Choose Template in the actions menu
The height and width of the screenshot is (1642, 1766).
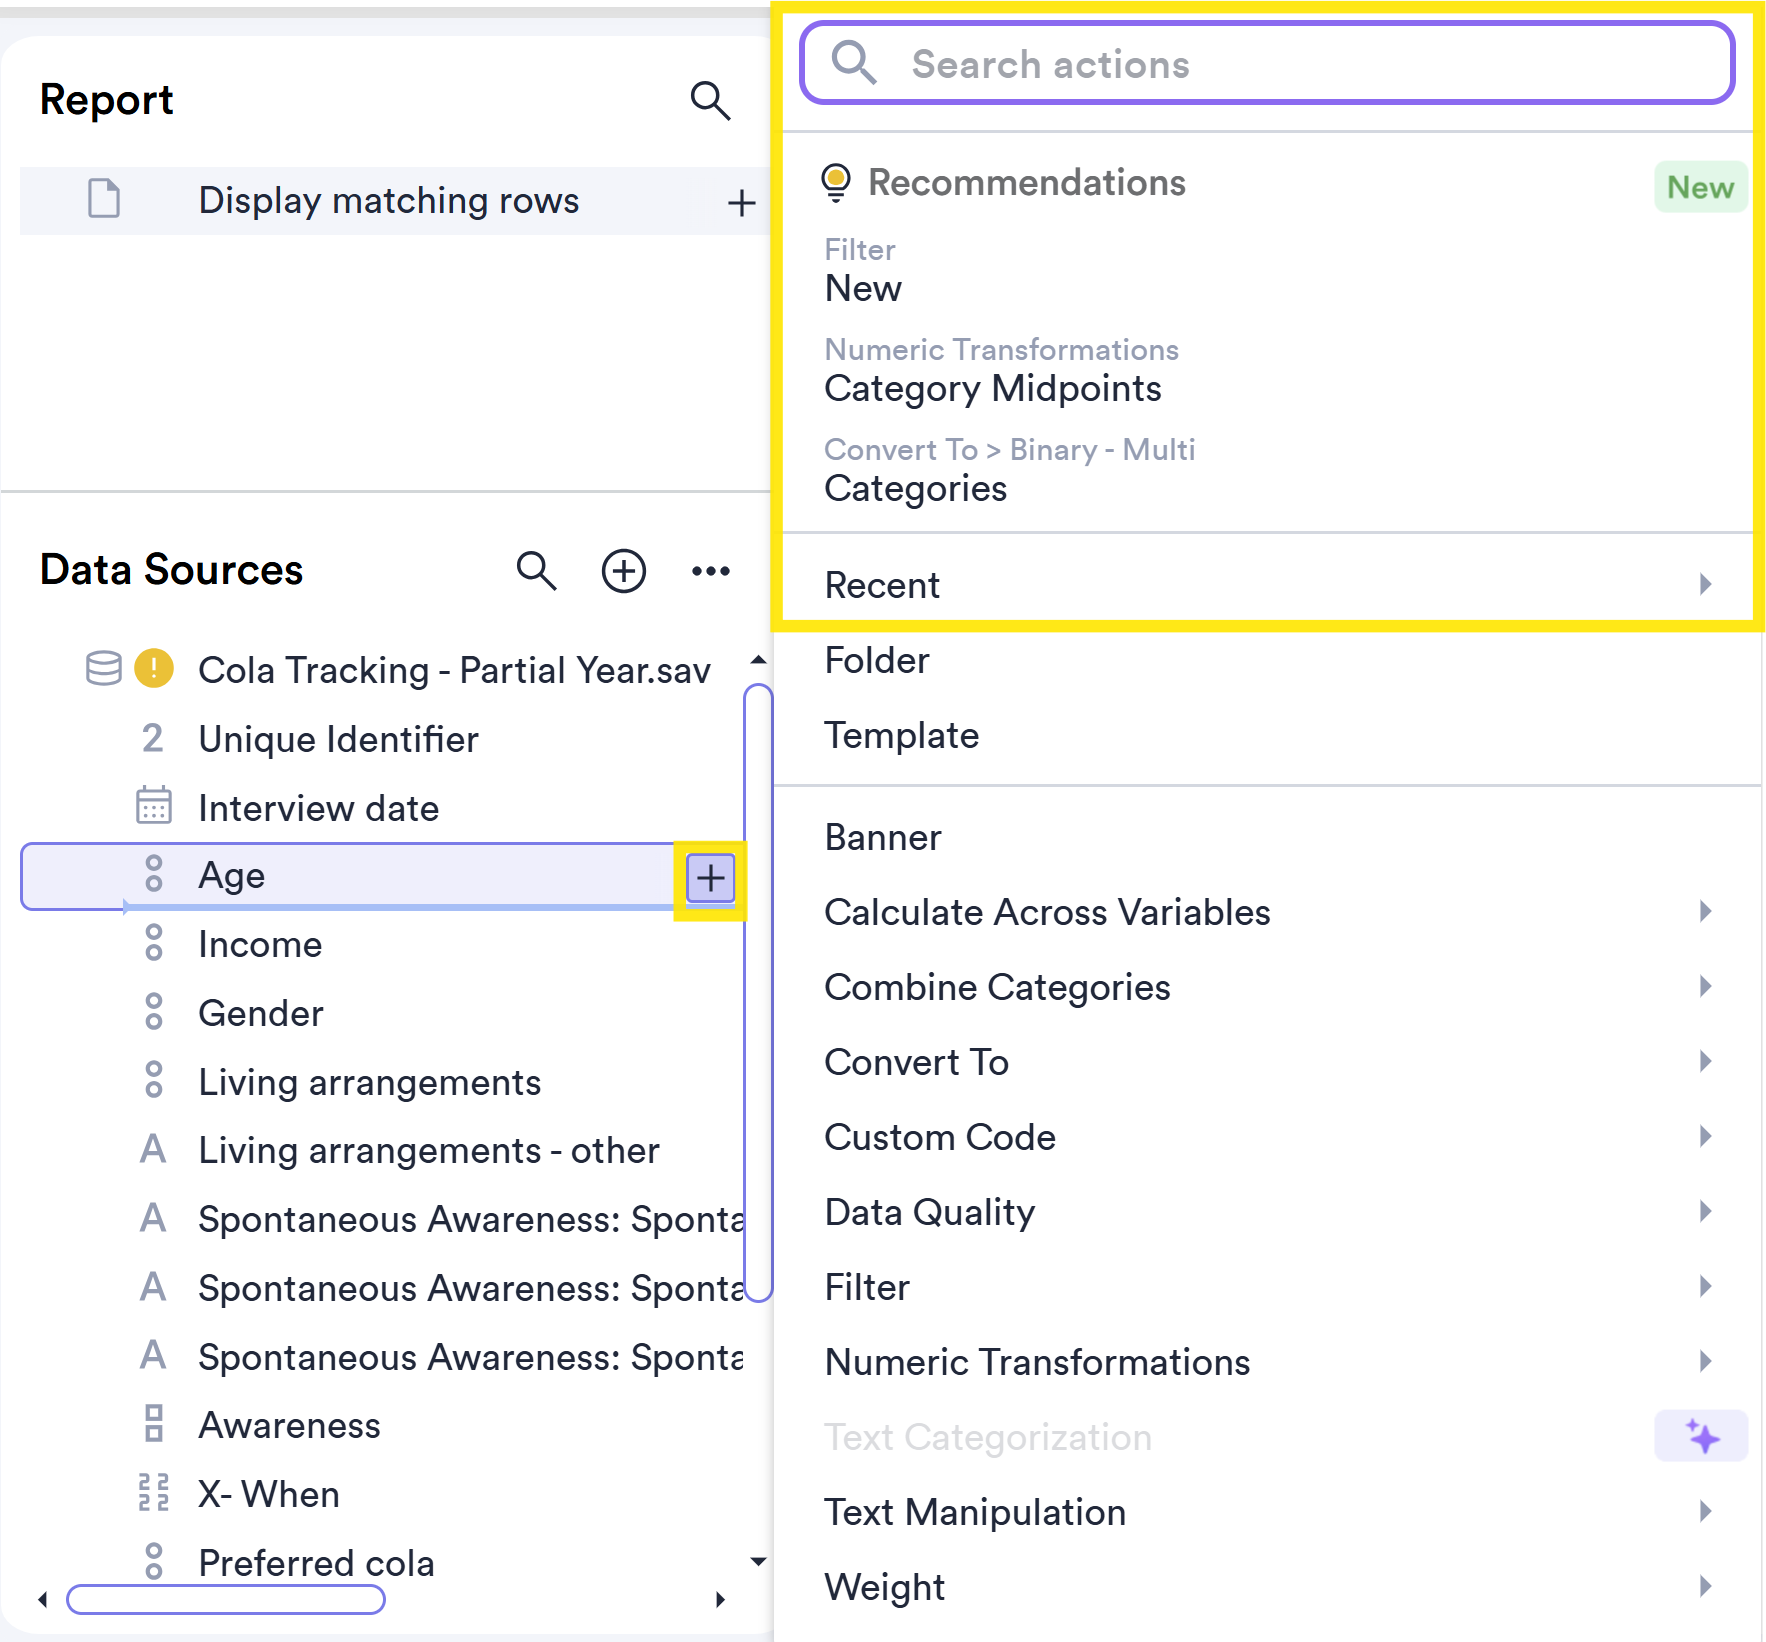click(901, 736)
